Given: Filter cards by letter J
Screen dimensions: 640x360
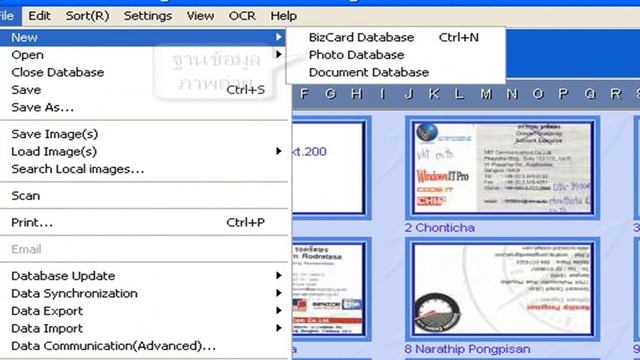Looking at the screenshot, I should 408,94.
